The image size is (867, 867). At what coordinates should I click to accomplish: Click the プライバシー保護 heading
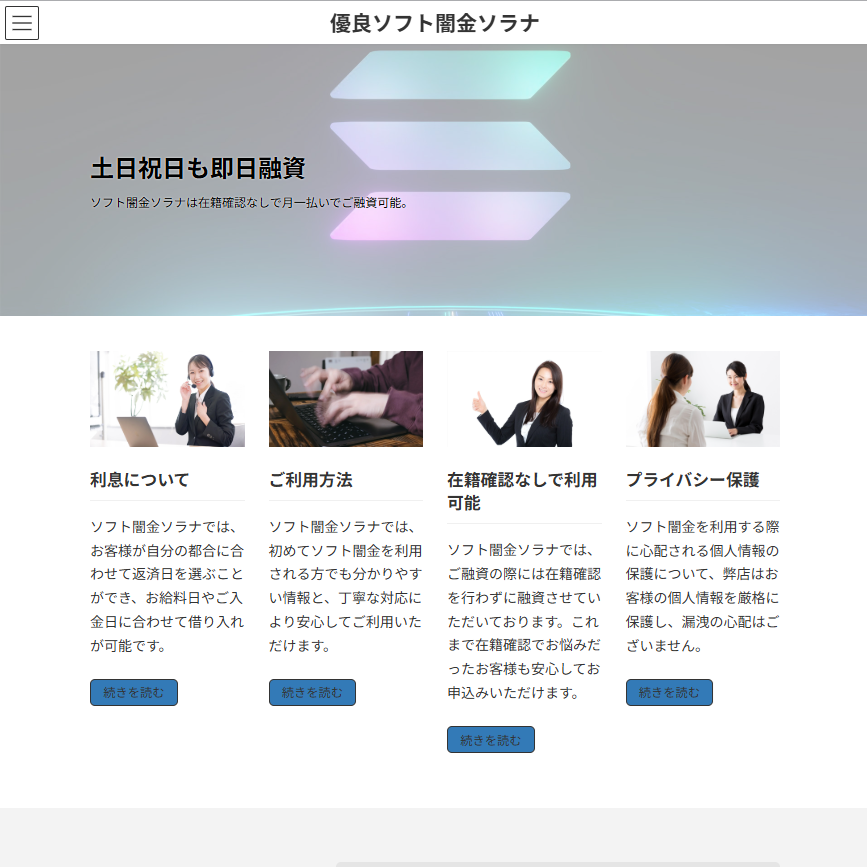693,479
